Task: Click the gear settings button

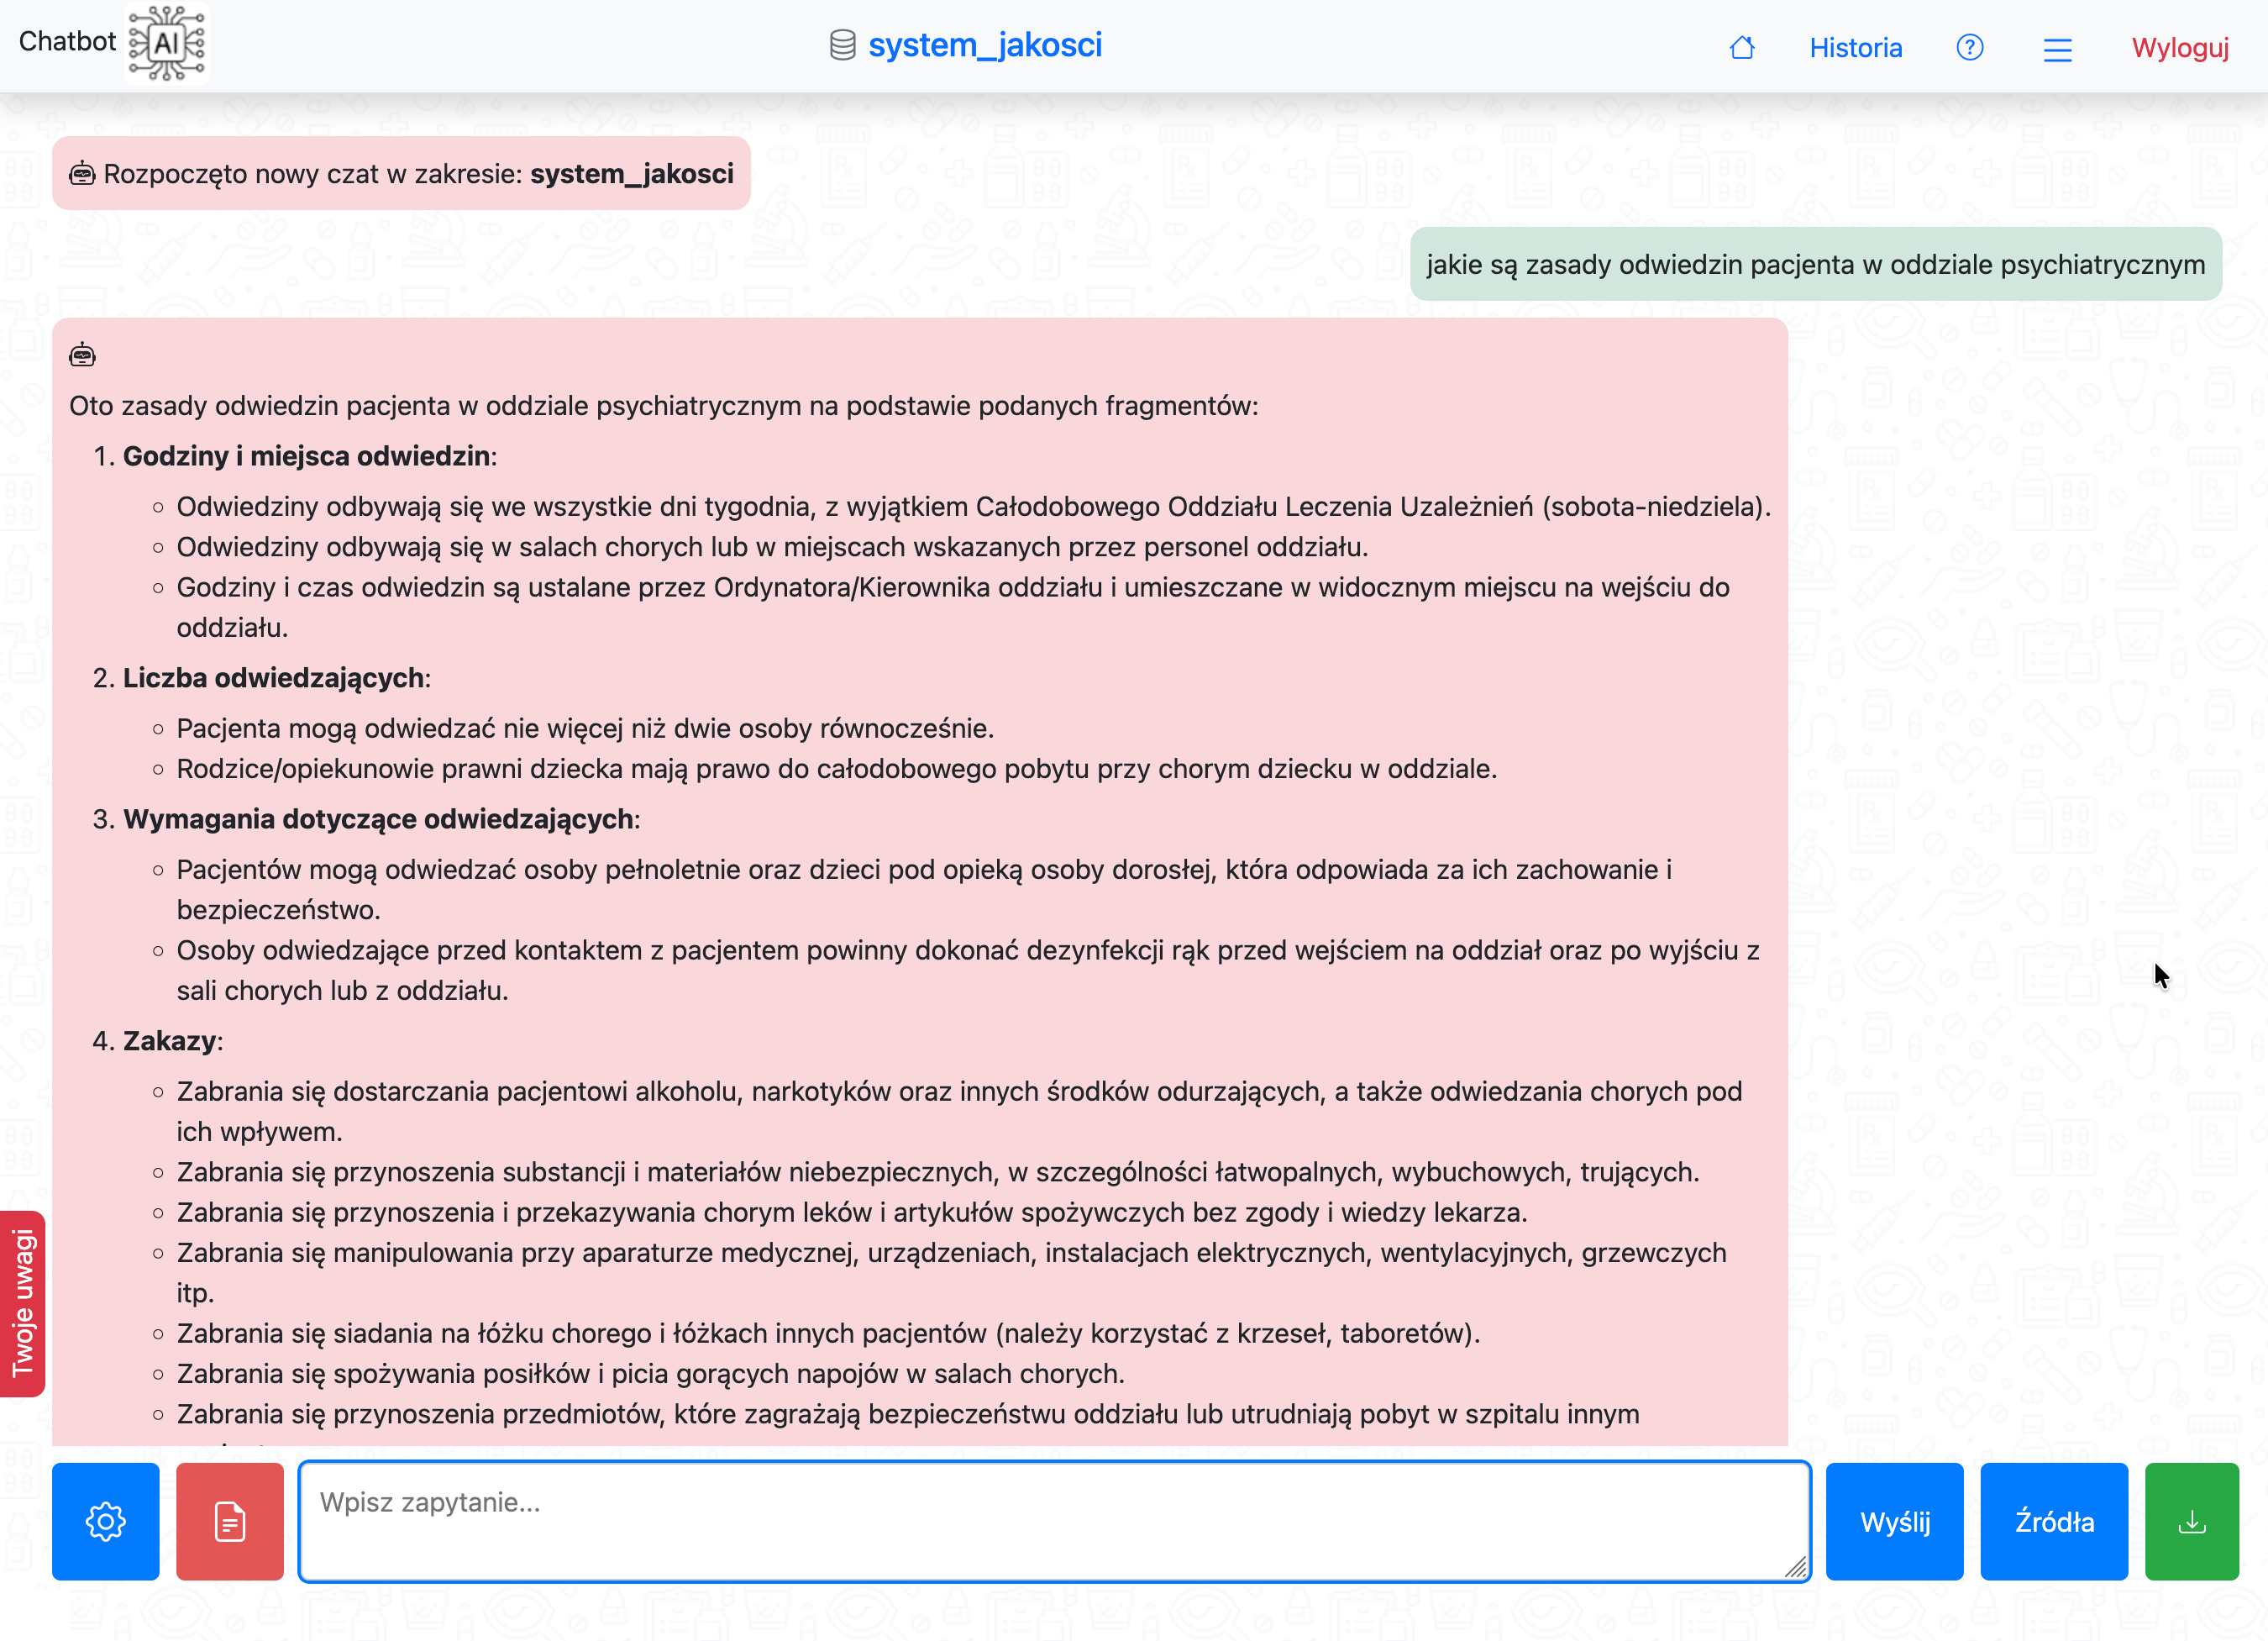Action: point(106,1520)
